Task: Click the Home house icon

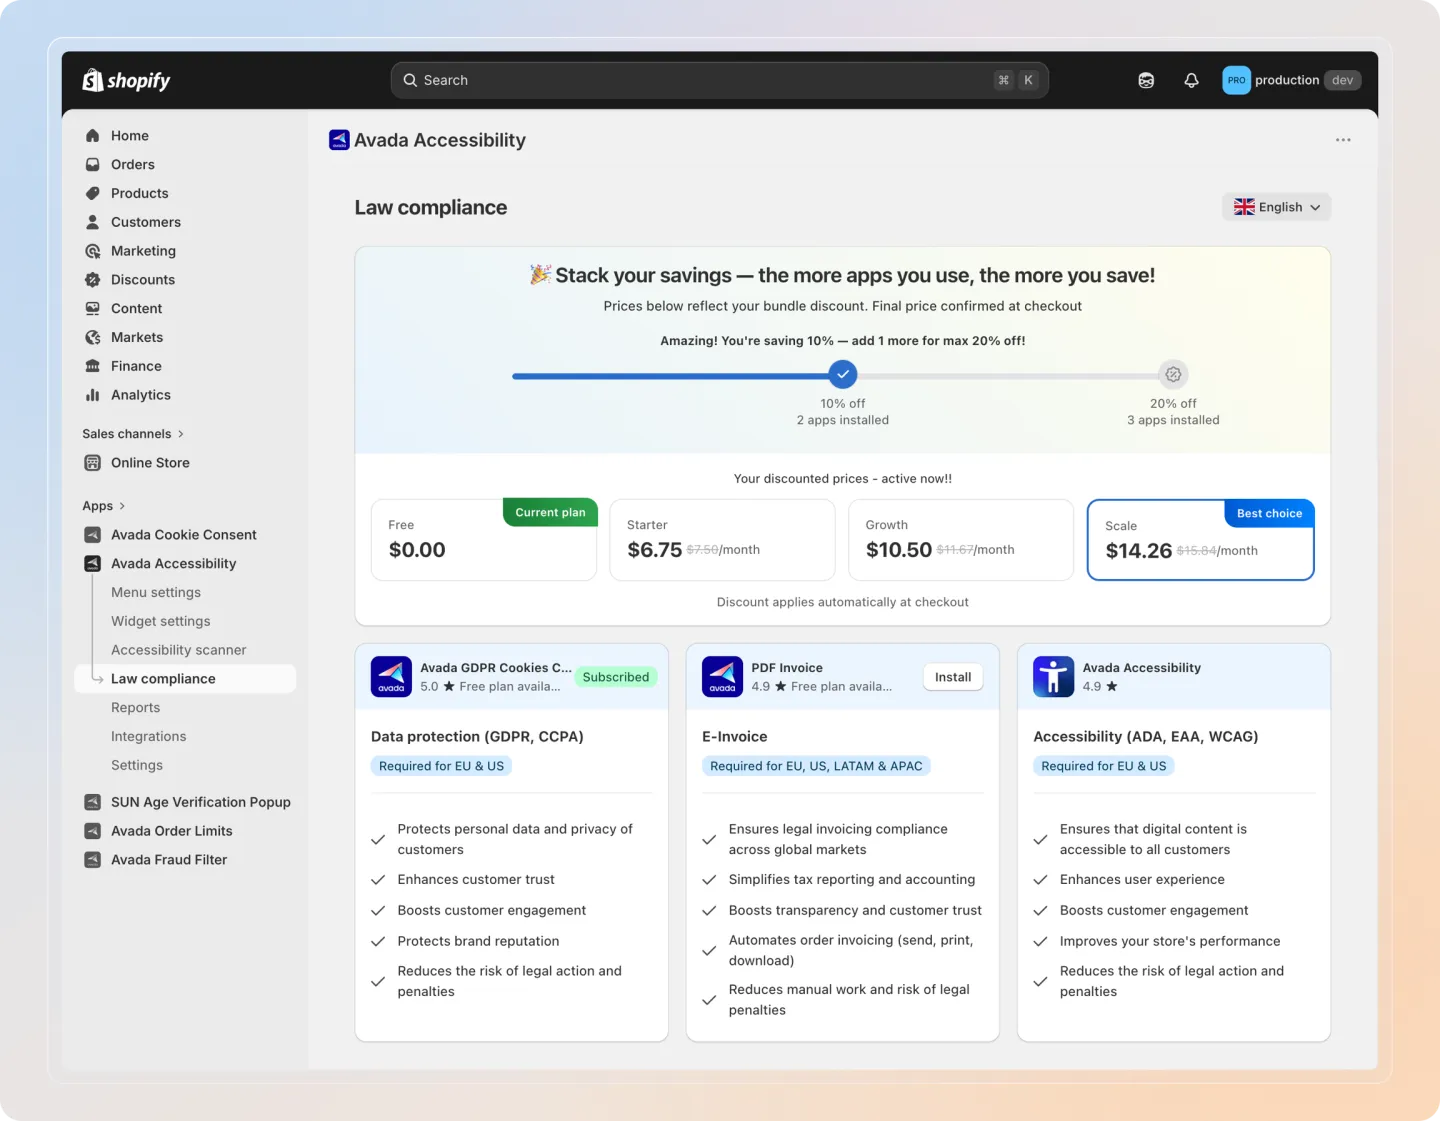Action: (x=93, y=136)
